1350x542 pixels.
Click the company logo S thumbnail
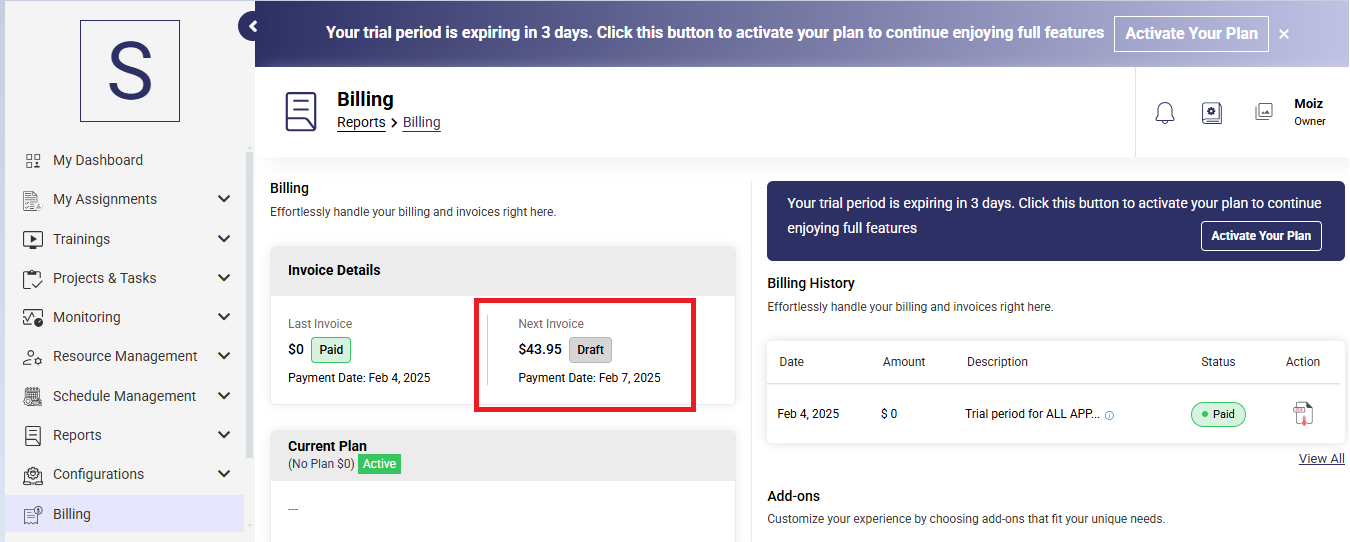130,71
